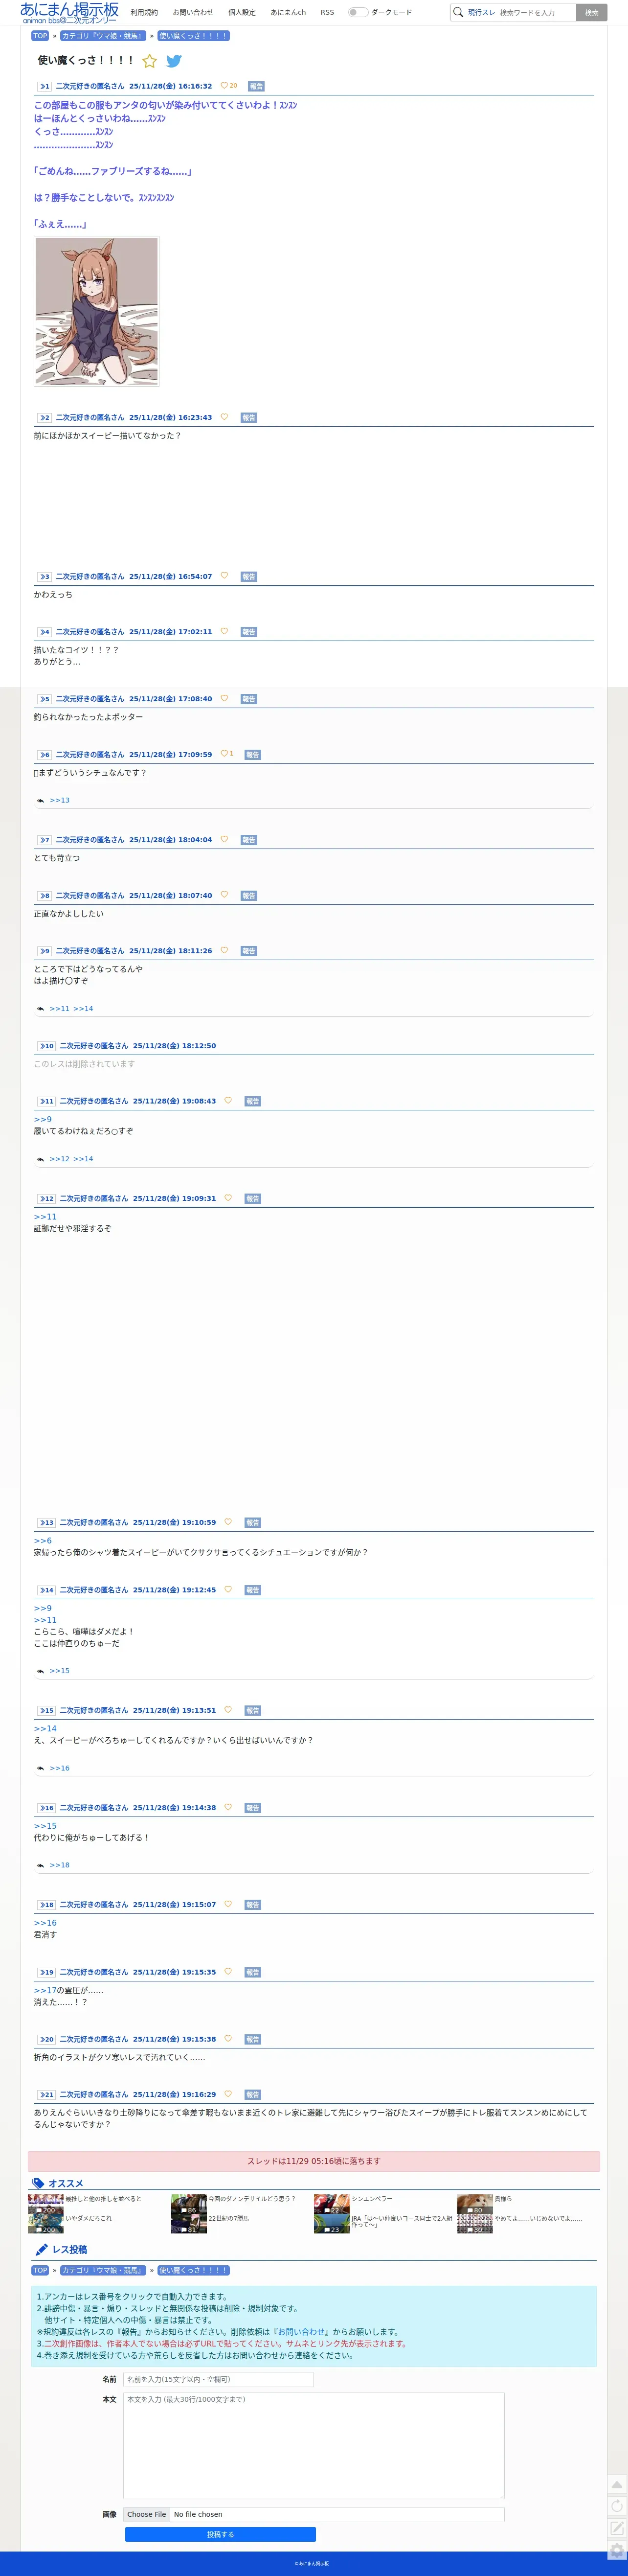Image resolution: width=628 pixels, height=2576 pixels.
Task: Open the 利用規約 menu item
Action: click(144, 12)
